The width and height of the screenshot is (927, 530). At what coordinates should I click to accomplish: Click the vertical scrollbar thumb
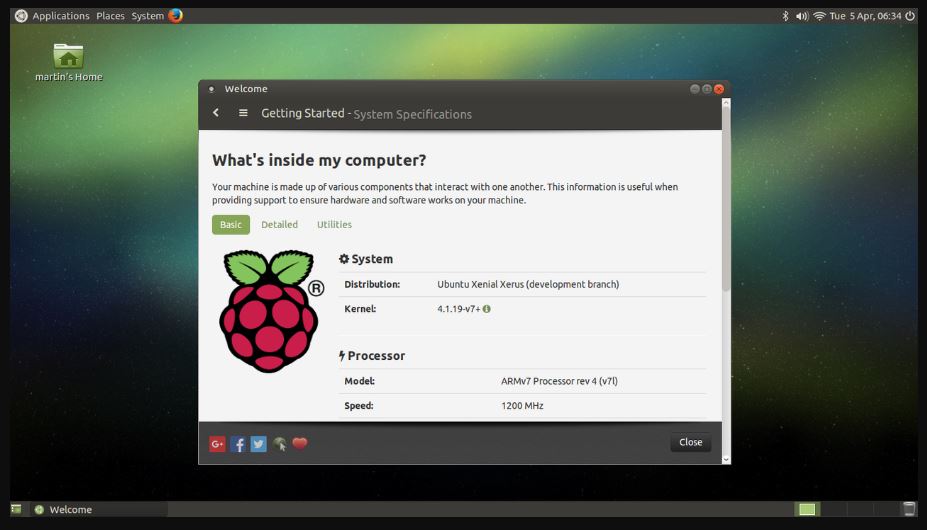coord(726,197)
